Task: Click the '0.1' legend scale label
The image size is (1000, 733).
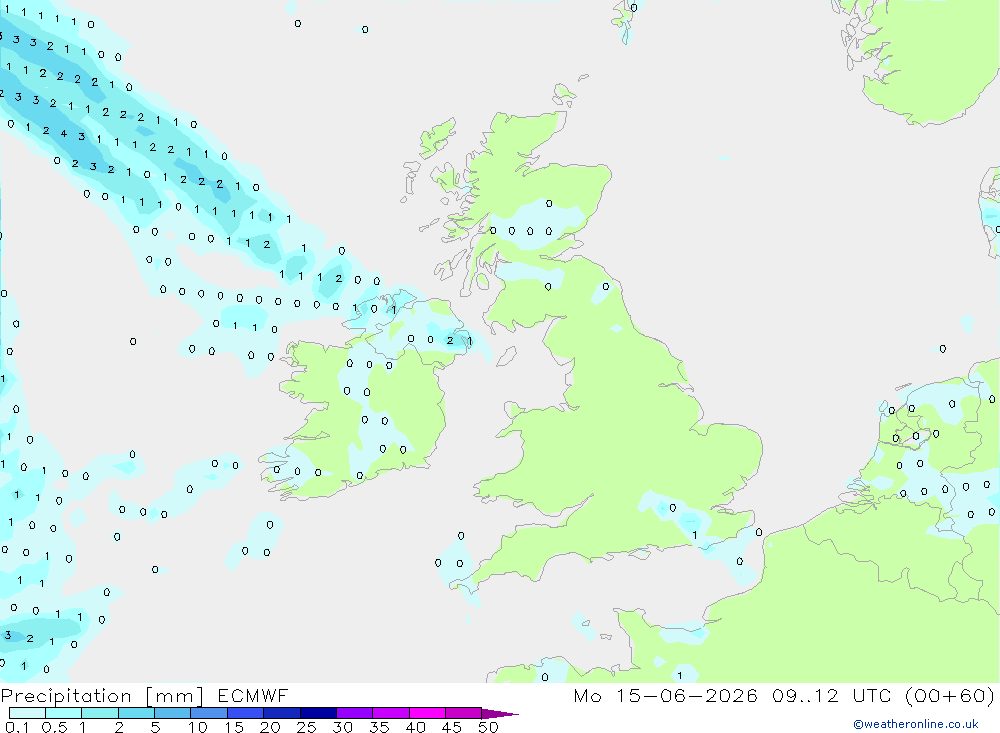Action: coord(17,727)
